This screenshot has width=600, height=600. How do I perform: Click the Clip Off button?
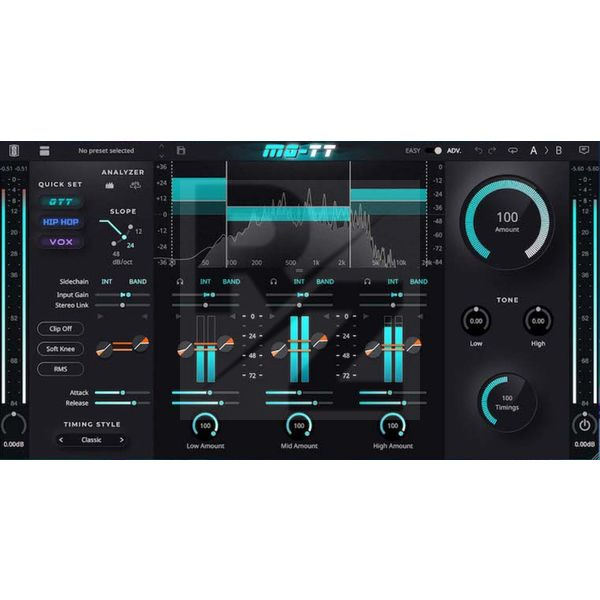click(60, 329)
